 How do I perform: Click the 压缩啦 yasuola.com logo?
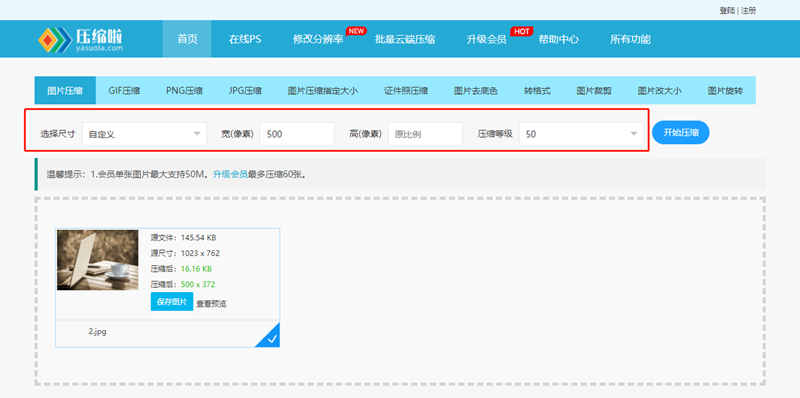click(x=81, y=39)
